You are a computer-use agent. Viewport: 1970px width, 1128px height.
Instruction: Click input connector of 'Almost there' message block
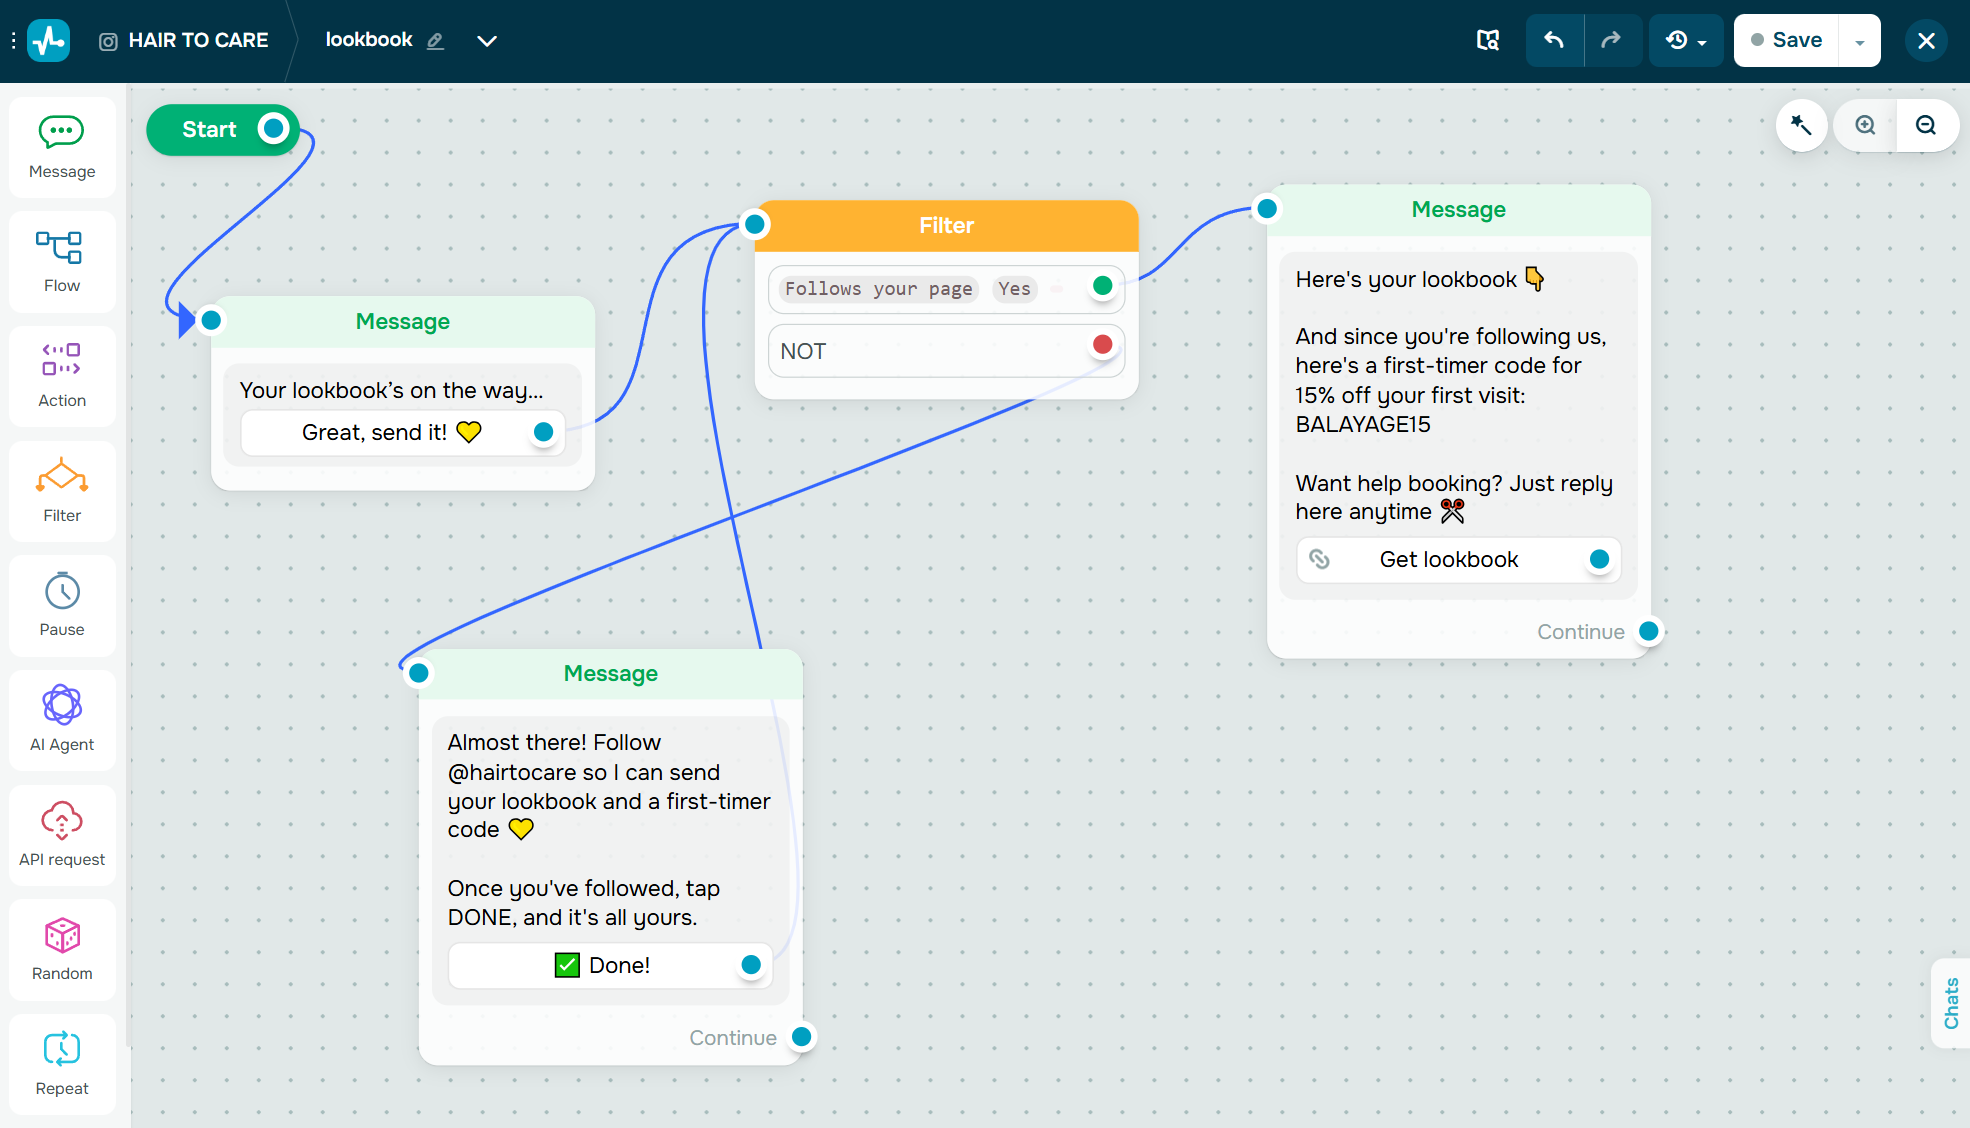pyautogui.click(x=419, y=674)
